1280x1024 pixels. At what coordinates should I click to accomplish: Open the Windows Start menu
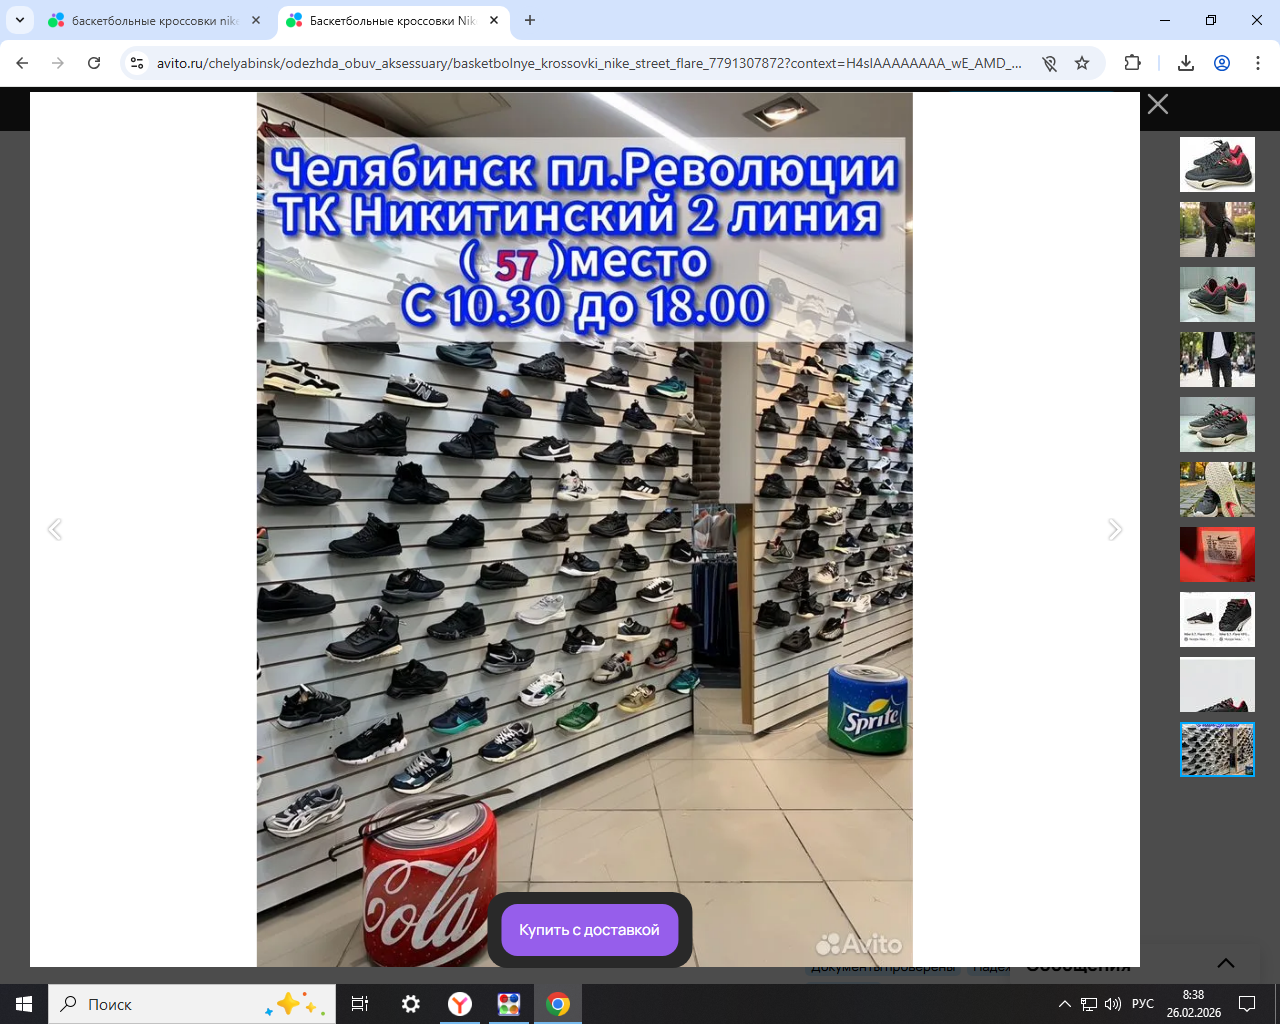point(24,1004)
